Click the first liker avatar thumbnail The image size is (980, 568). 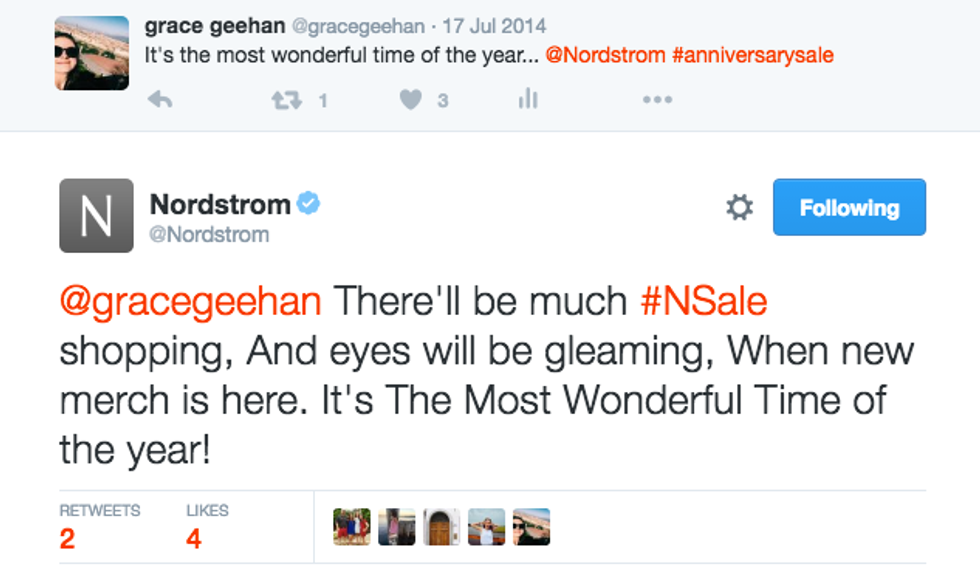click(352, 526)
